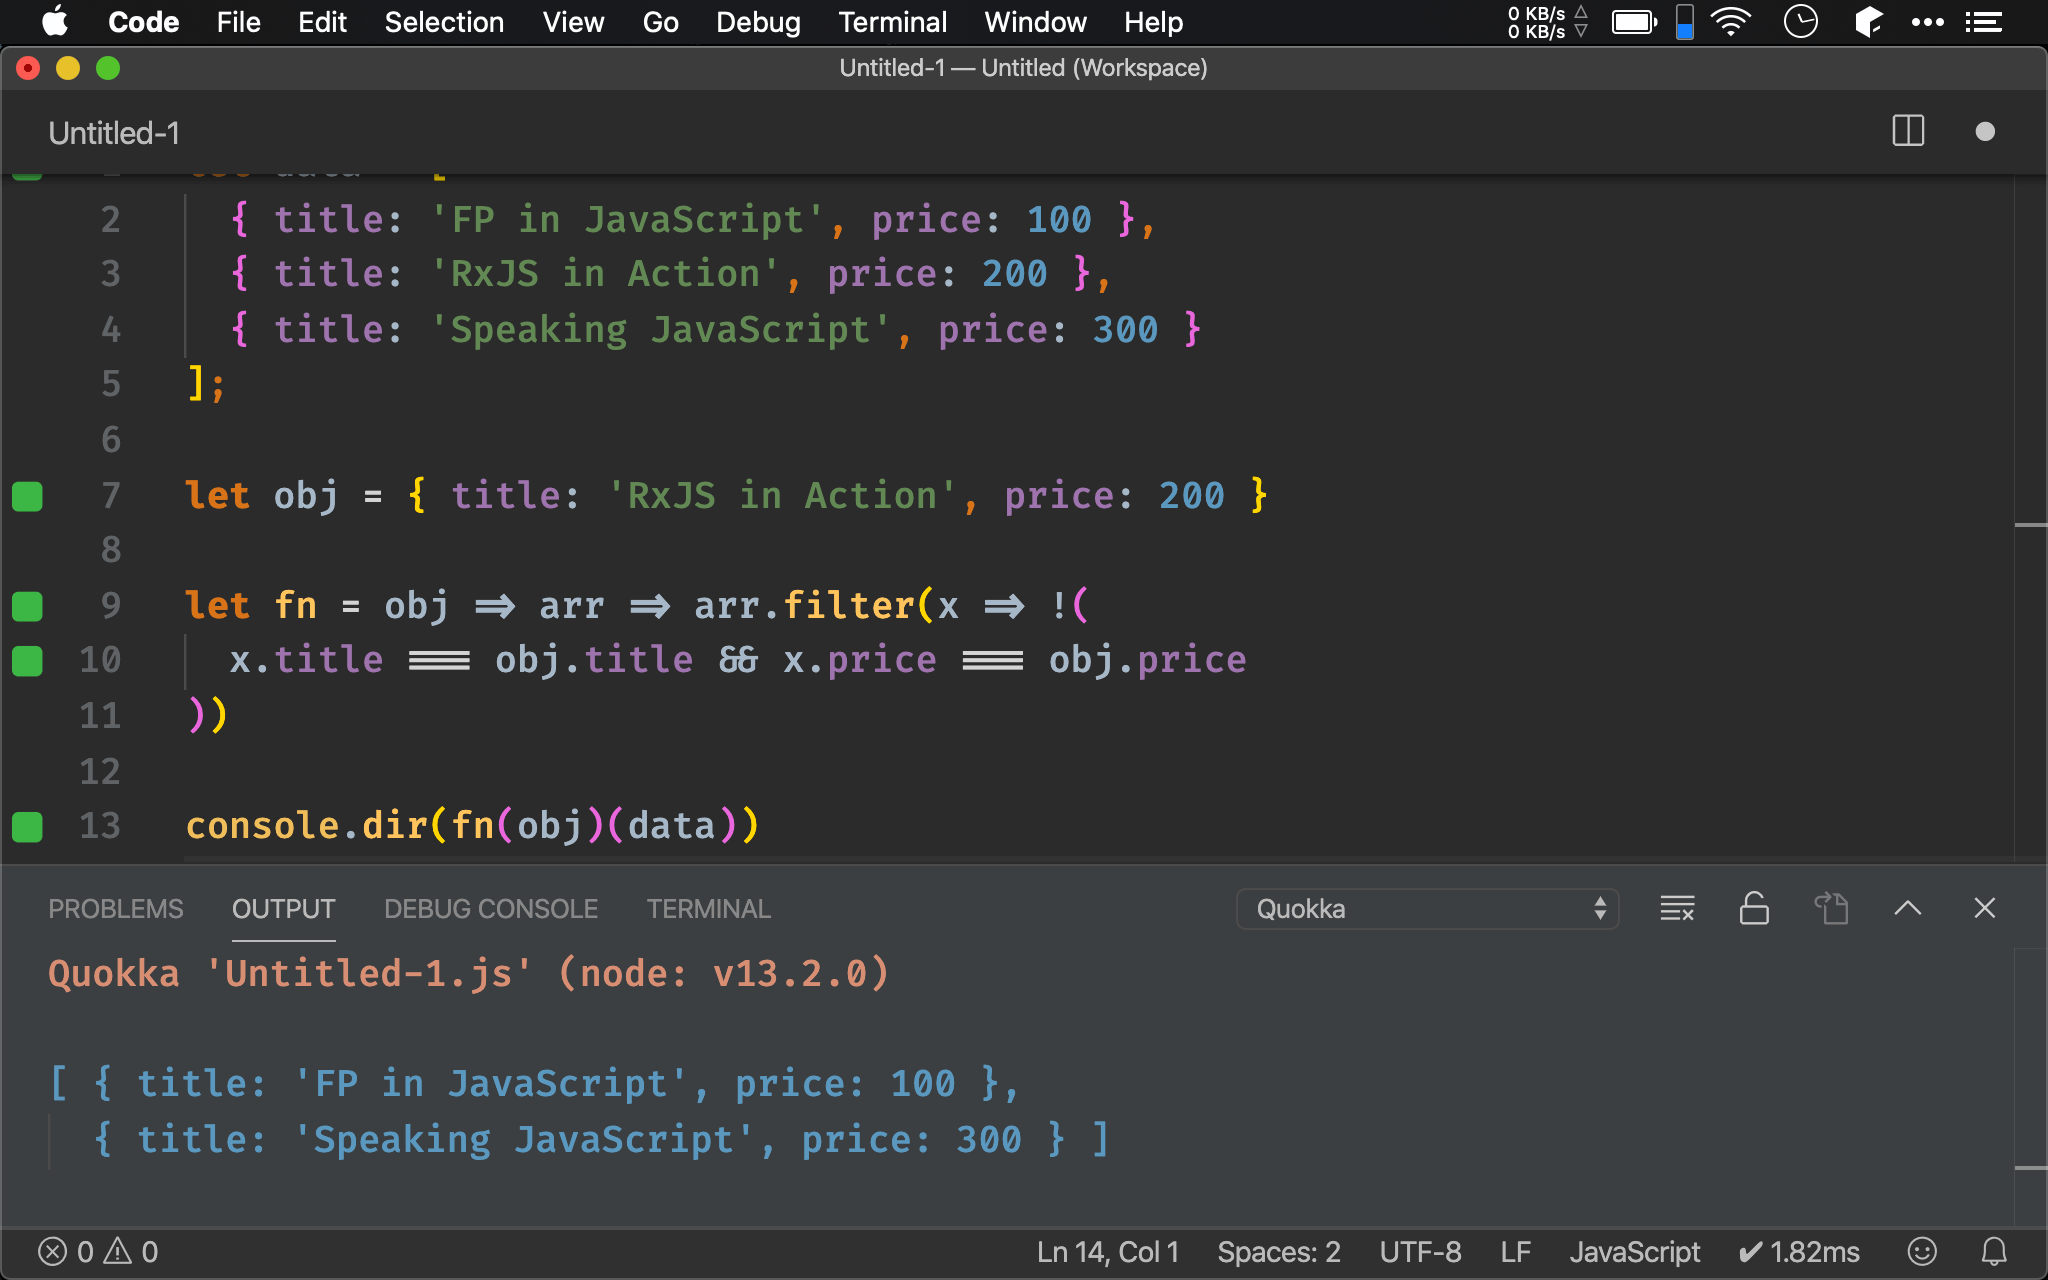Clear the output panel with list-clear icon
Screen dimensions: 2048x1280
[x=1677, y=908]
